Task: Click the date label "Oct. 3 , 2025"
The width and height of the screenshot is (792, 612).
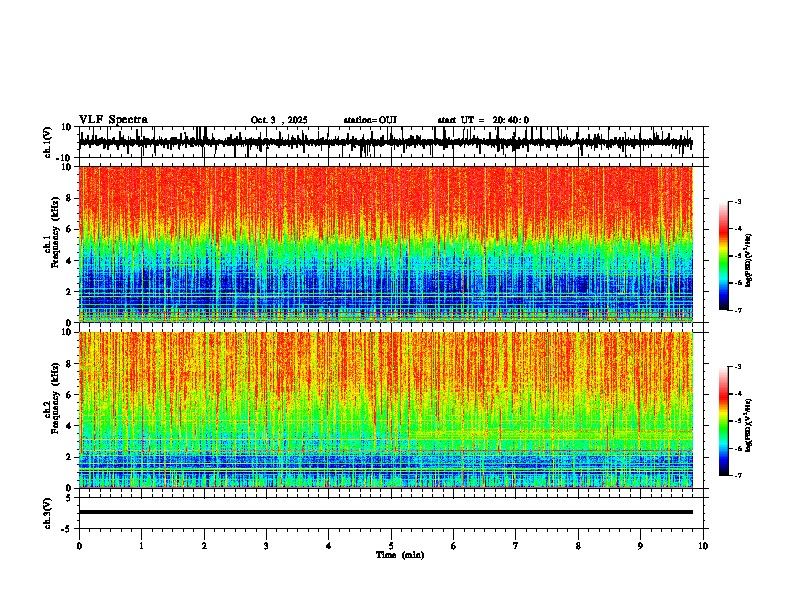Action: pos(279,120)
